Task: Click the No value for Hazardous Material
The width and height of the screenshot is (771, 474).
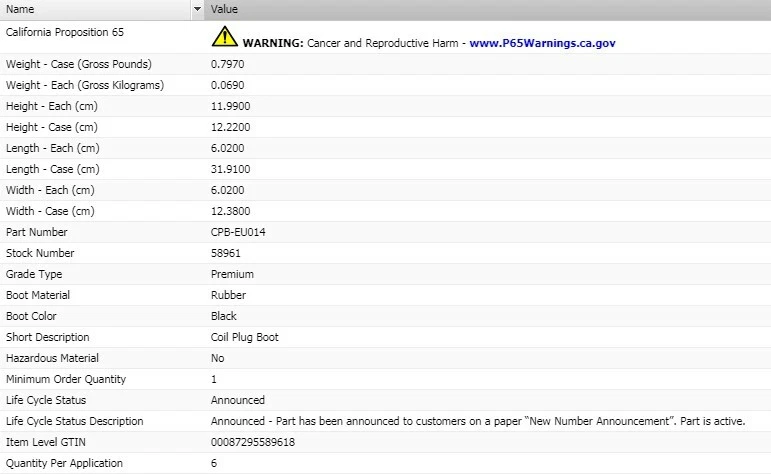Action: (217, 358)
